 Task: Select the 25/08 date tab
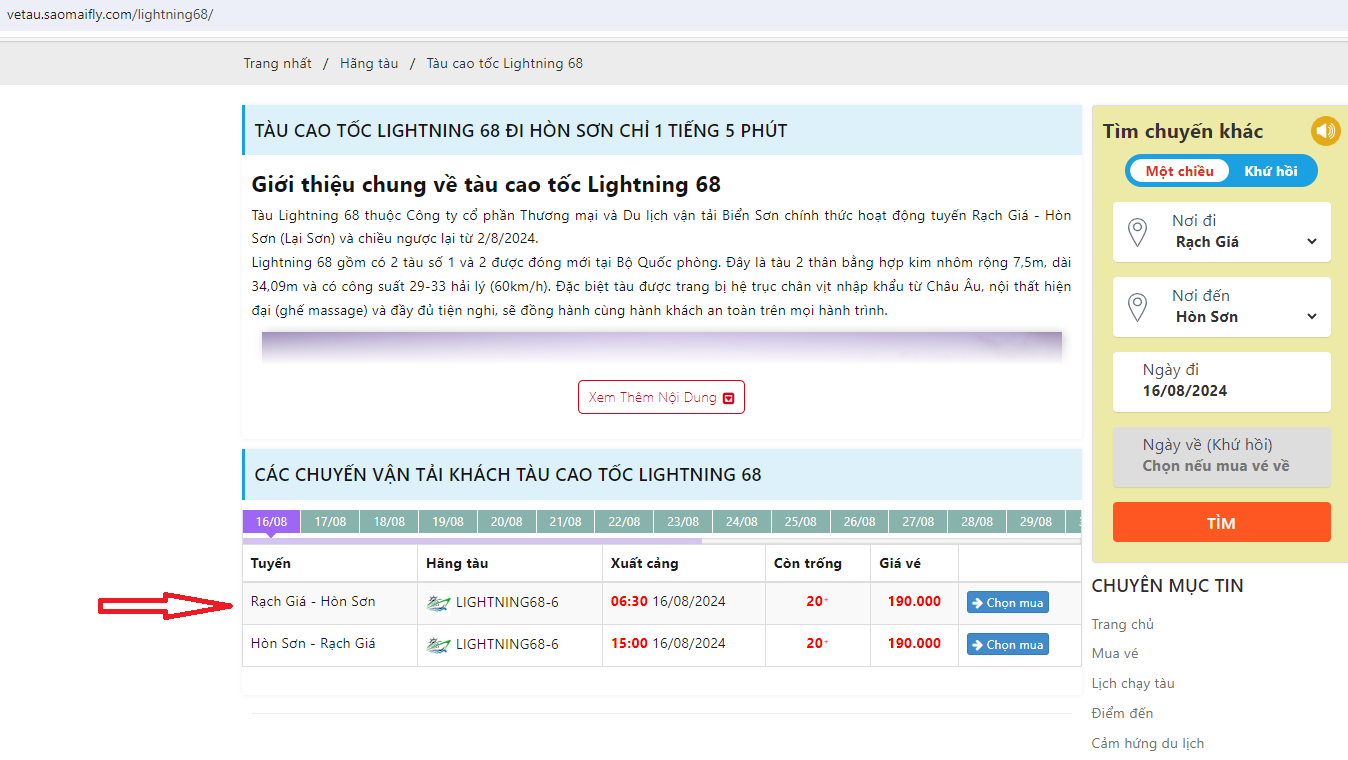[801, 522]
